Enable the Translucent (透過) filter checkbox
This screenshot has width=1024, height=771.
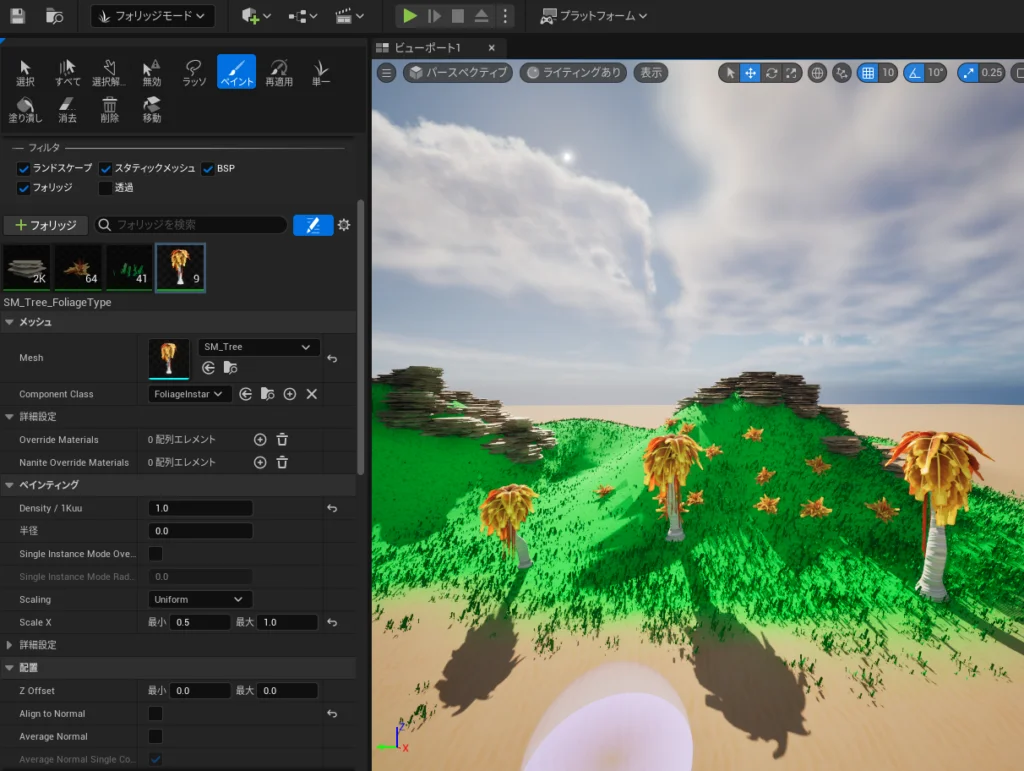tap(106, 187)
